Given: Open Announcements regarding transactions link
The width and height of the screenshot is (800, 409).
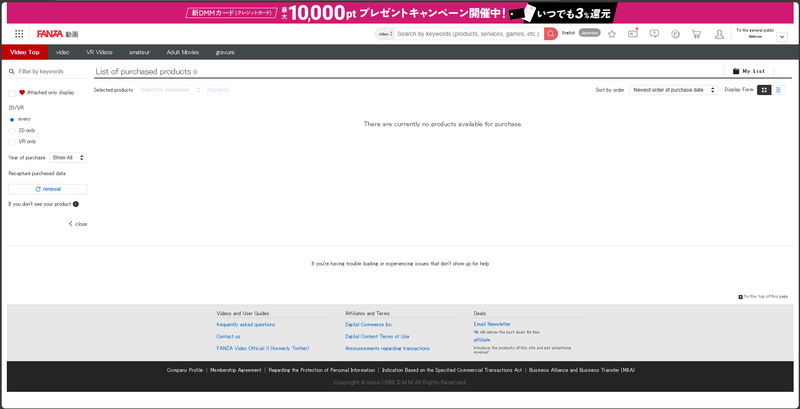Looking at the screenshot, I should point(387,348).
